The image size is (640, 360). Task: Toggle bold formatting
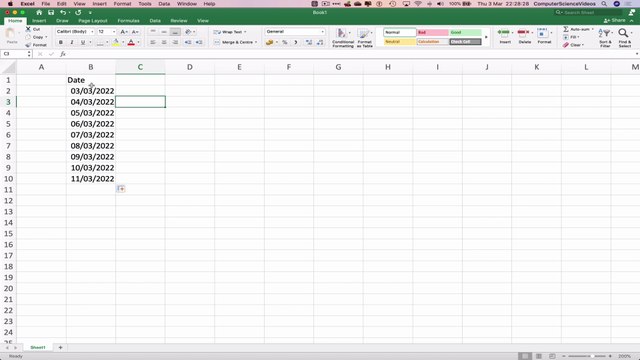click(x=61, y=42)
